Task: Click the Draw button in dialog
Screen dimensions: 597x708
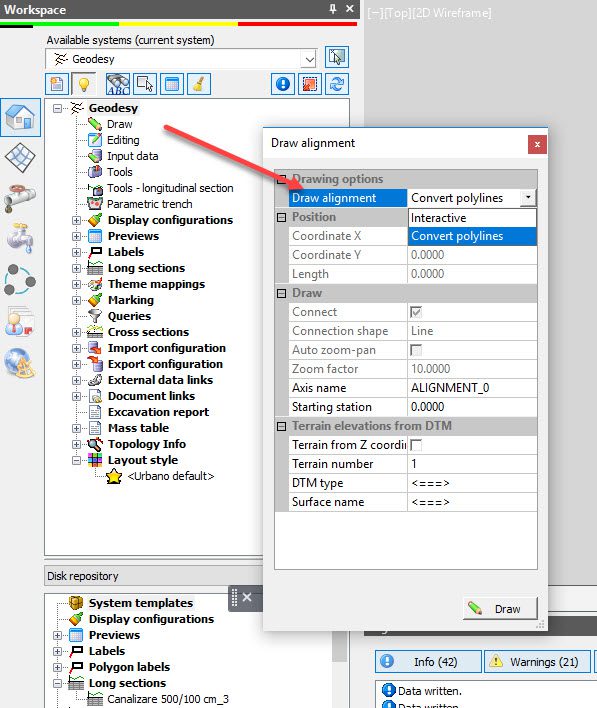Action: point(500,609)
